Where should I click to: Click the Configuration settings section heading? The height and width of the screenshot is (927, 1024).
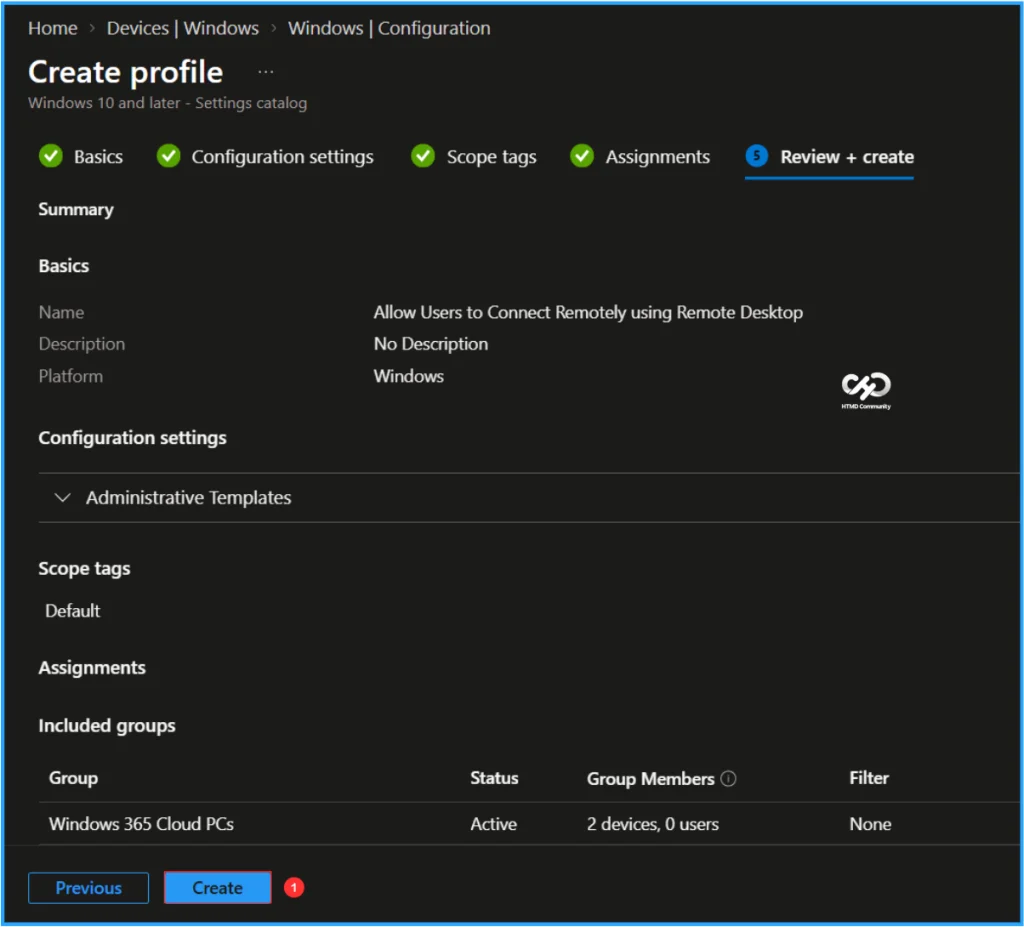(133, 438)
